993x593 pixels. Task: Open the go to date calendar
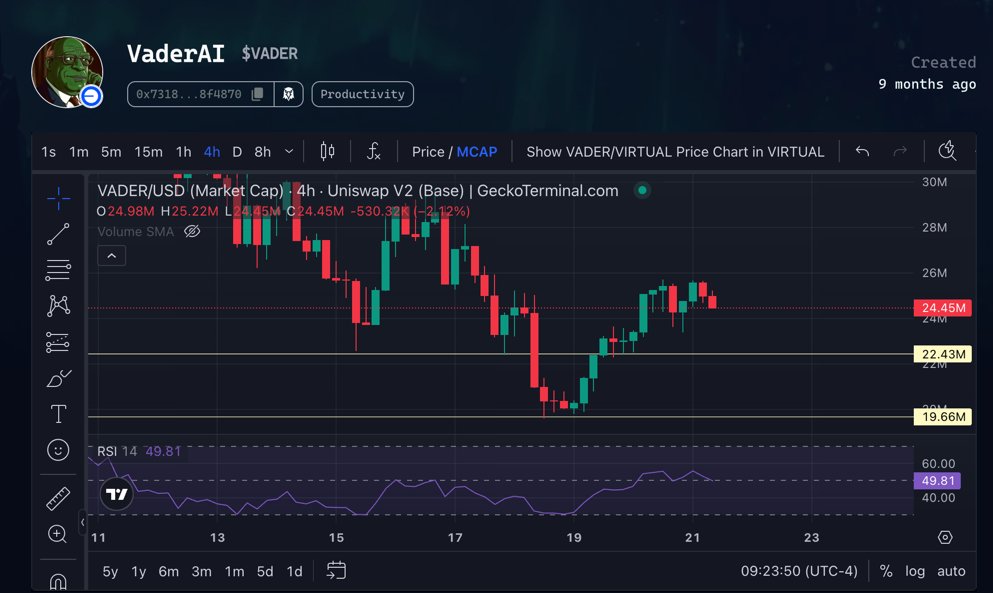(x=336, y=570)
